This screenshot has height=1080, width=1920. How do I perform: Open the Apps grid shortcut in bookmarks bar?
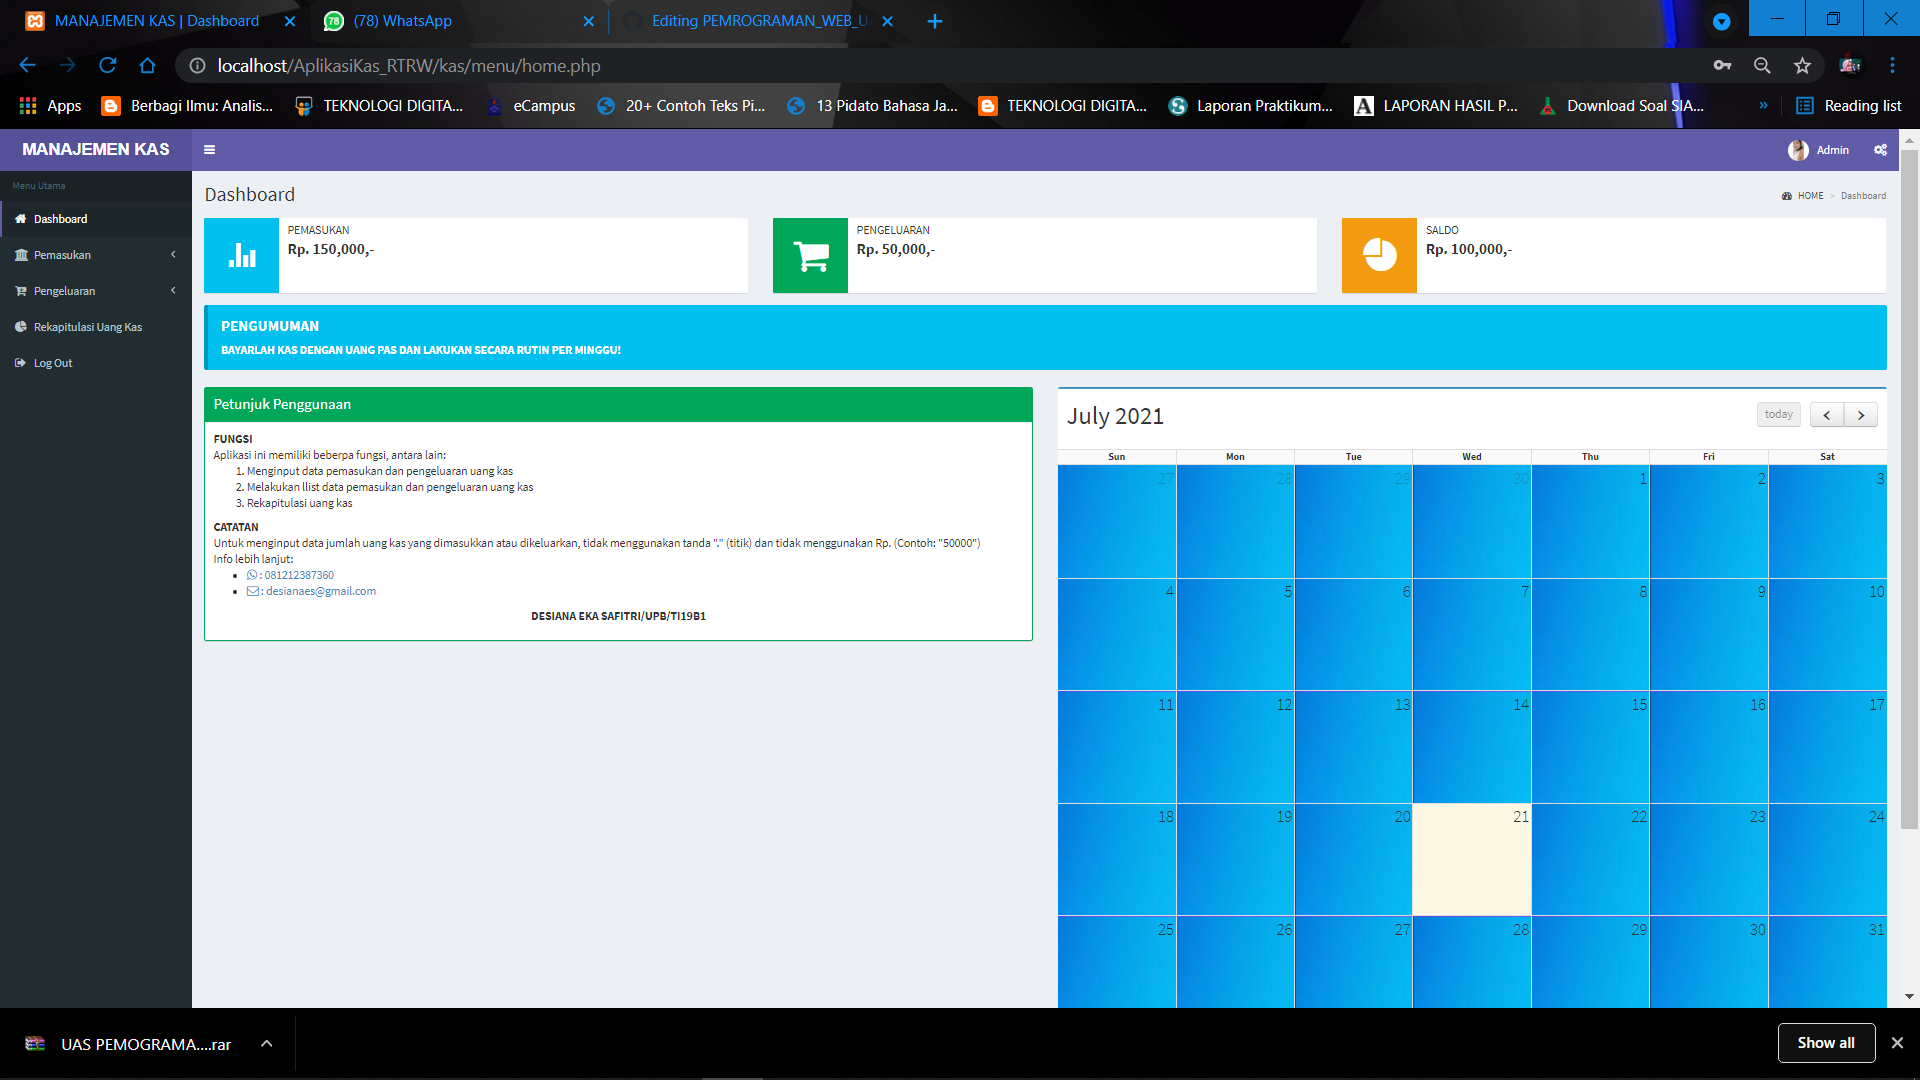click(50, 106)
